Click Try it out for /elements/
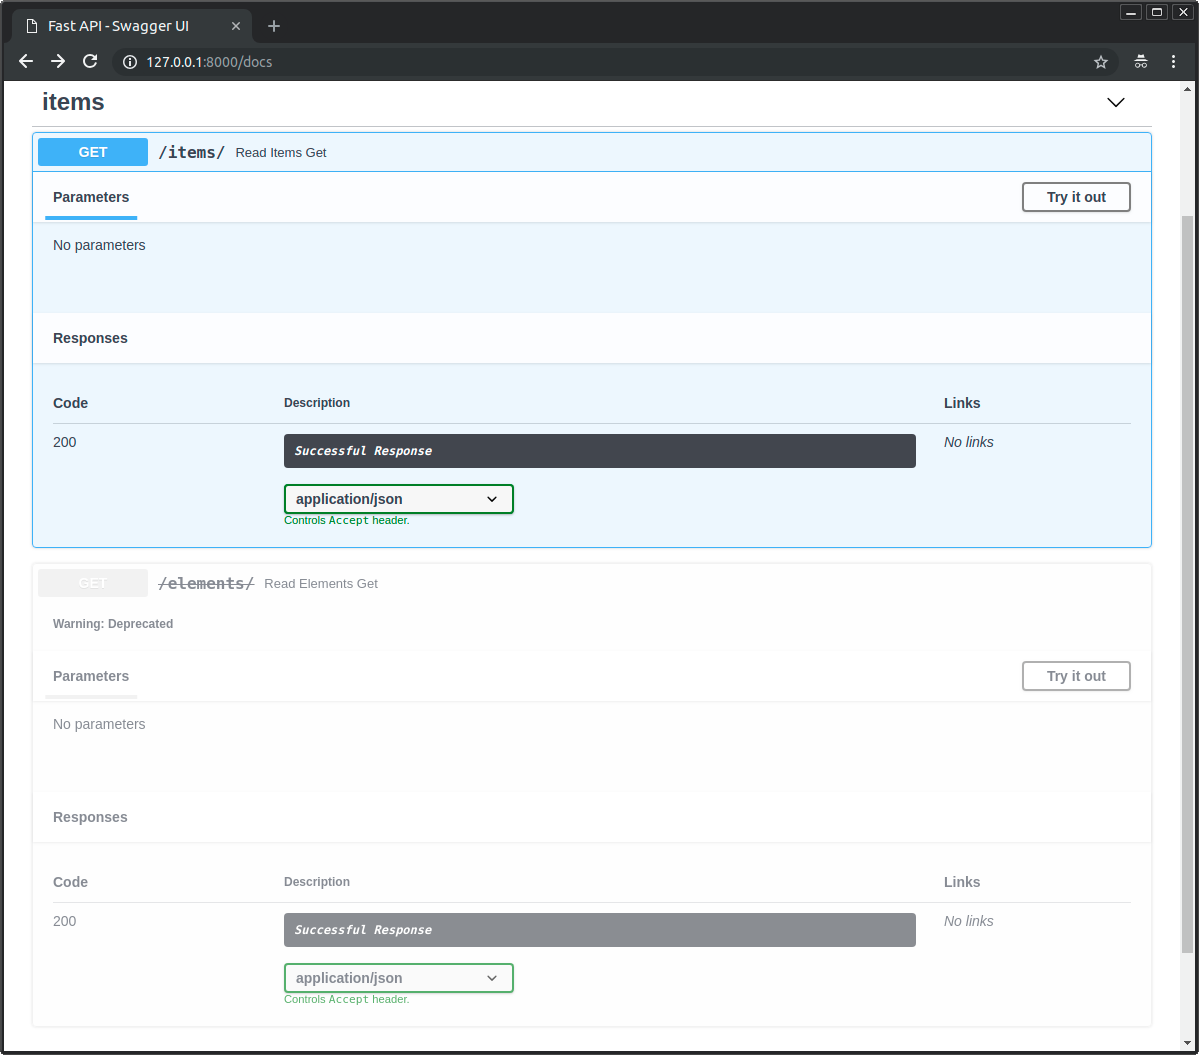 [1076, 676]
